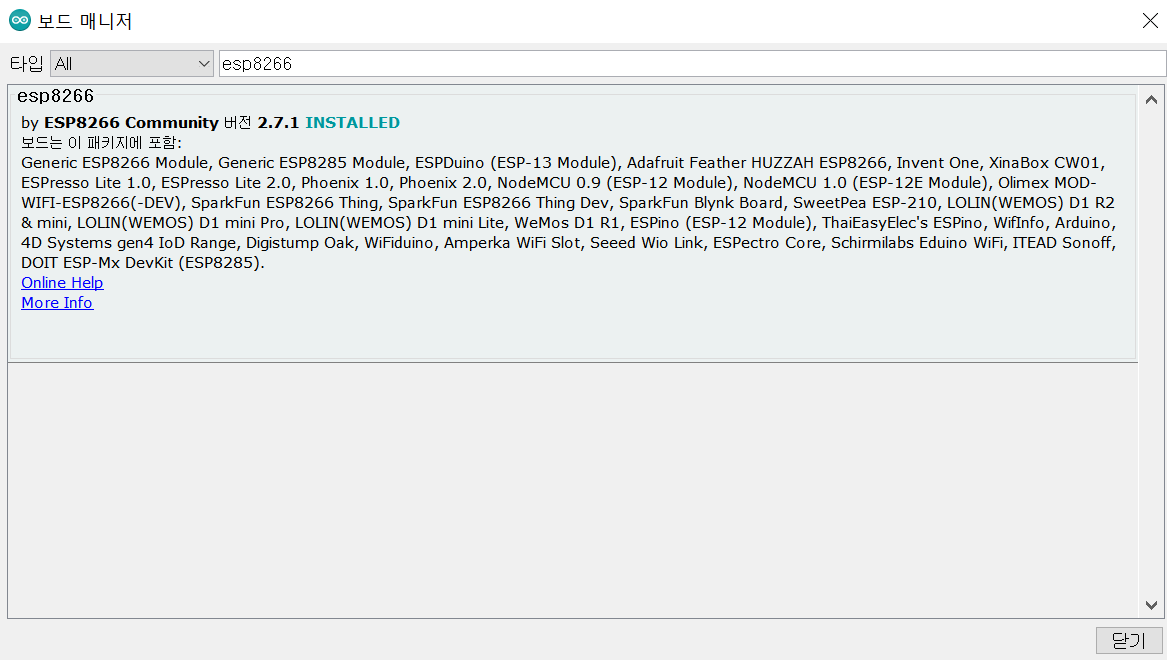Click the INSTALLED status label

coord(352,123)
